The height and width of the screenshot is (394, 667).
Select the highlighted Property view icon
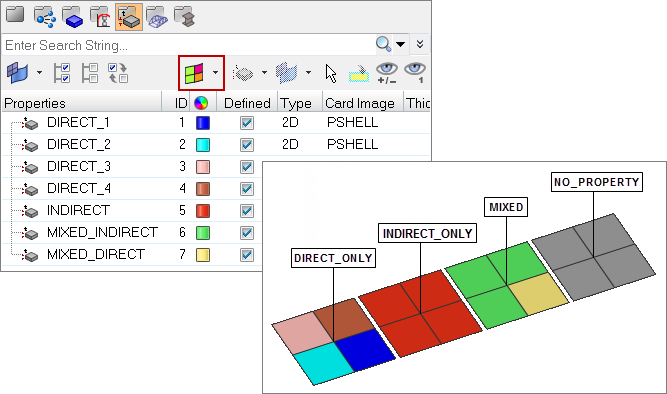(x=128, y=17)
